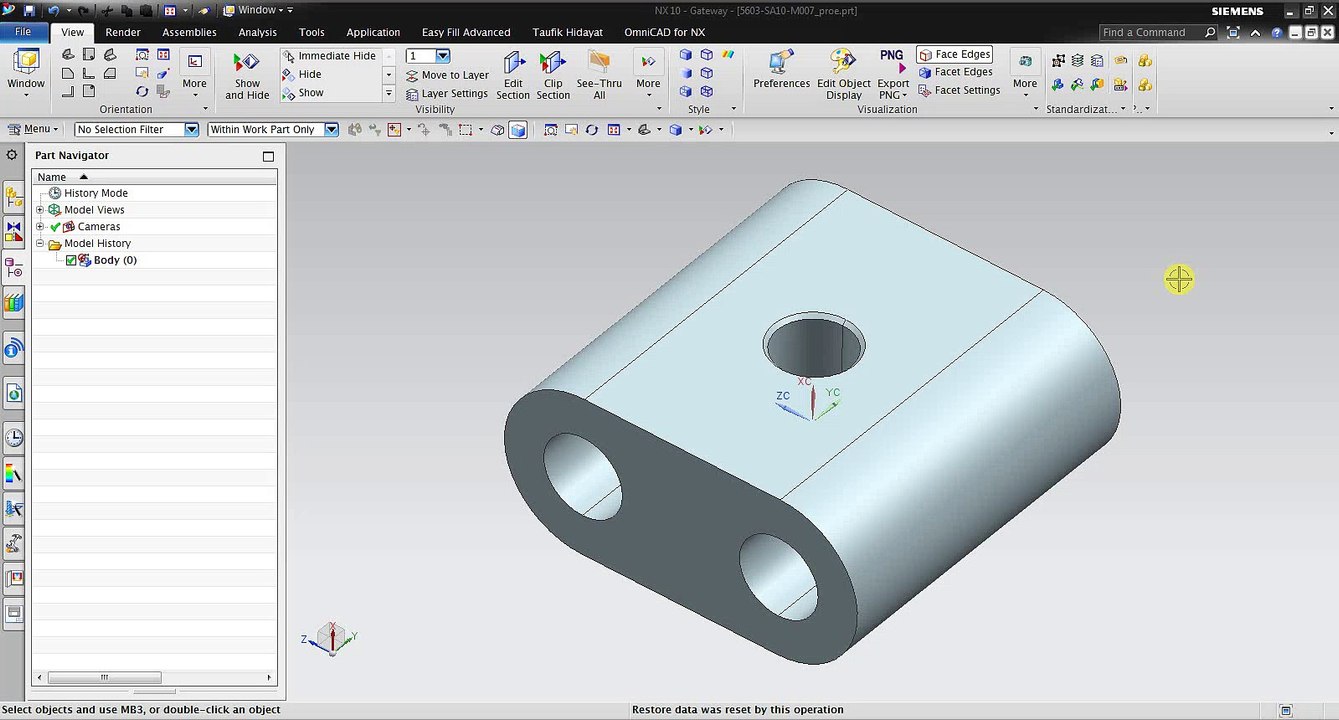Toggle the Face Edges option
The width and height of the screenshot is (1339, 720).
(x=954, y=55)
